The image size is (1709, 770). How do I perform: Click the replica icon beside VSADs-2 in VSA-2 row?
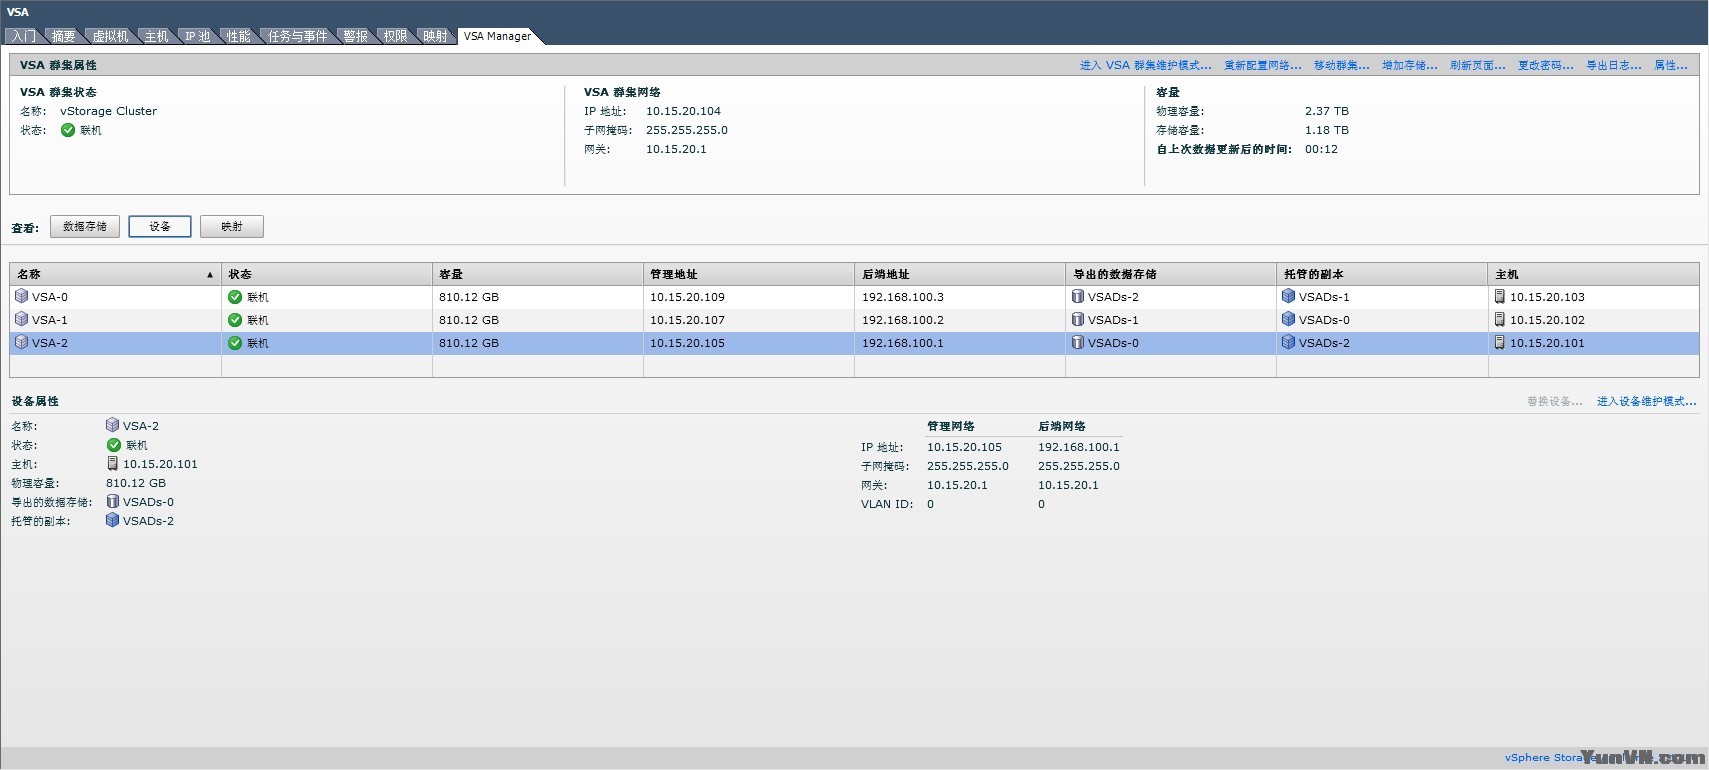click(1289, 343)
